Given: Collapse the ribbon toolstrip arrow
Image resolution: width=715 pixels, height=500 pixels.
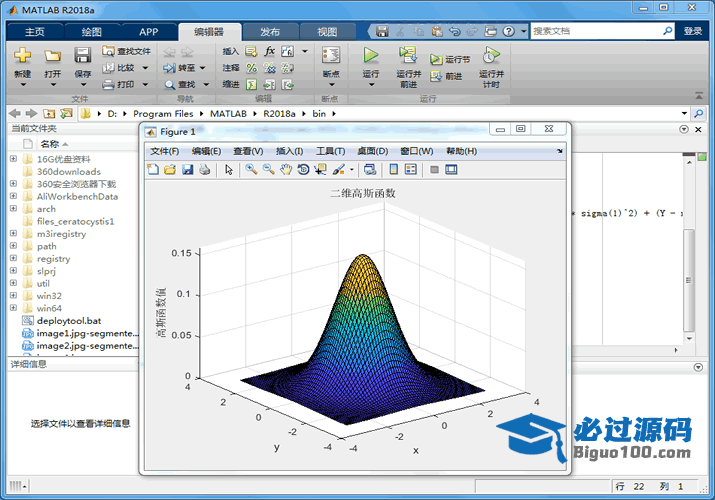Looking at the screenshot, I should coord(699,96).
